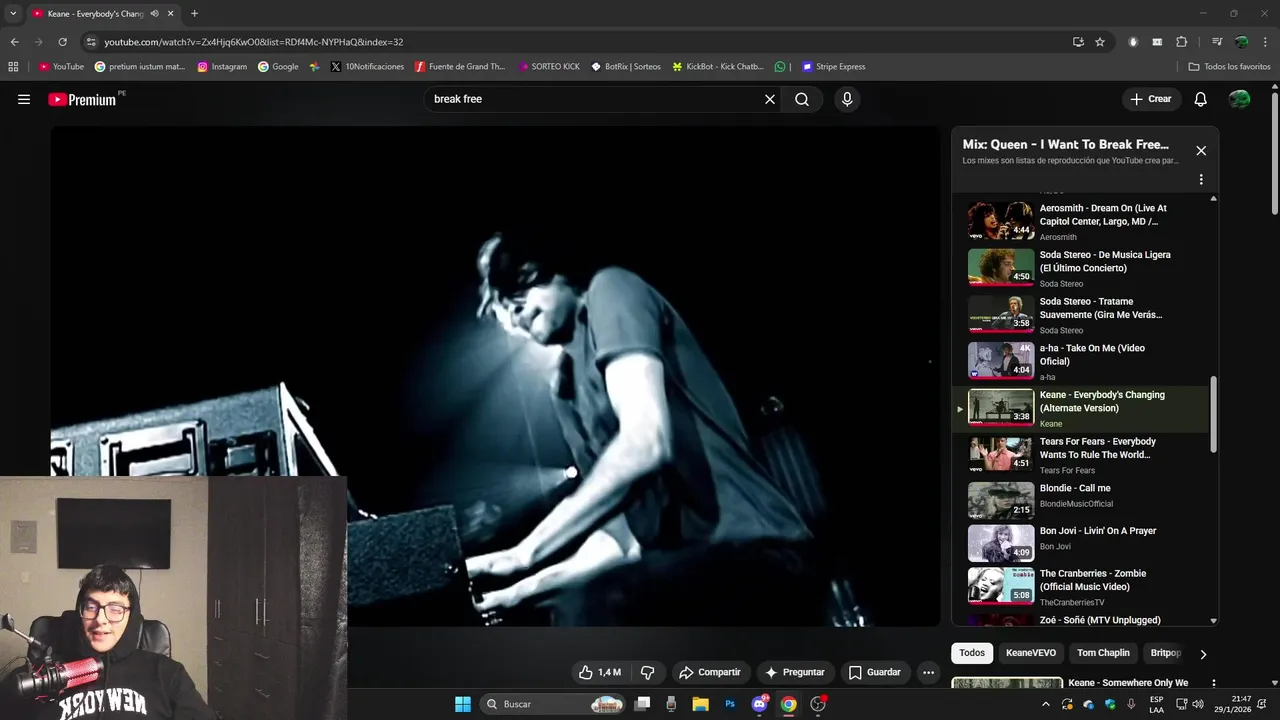The image size is (1280, 720).
Task: Select the Tom Chaplin filter chip
Action: click(1103, 653)
